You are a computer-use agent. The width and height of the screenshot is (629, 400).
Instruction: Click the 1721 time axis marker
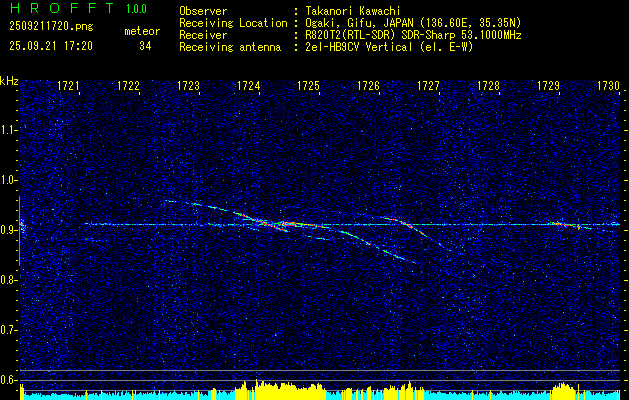click(69, 86)
